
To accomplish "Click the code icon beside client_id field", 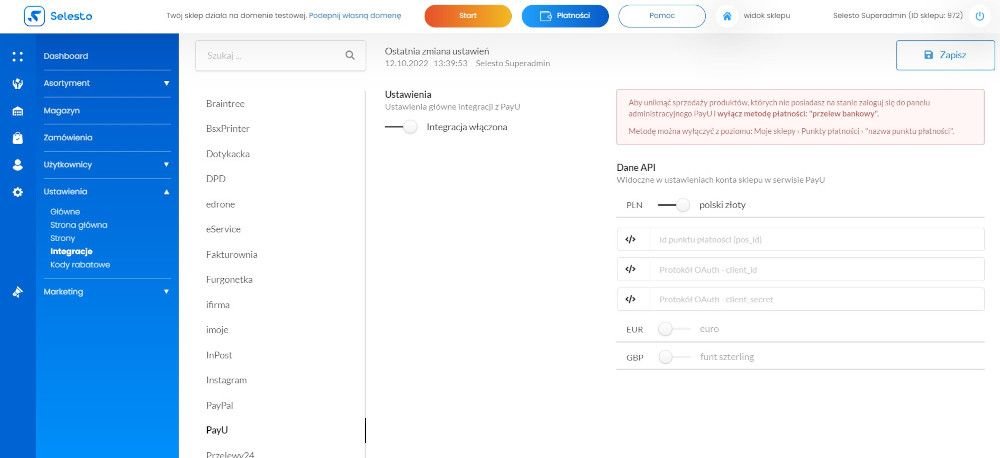I will pyautogui.click(x=630, y=269).
